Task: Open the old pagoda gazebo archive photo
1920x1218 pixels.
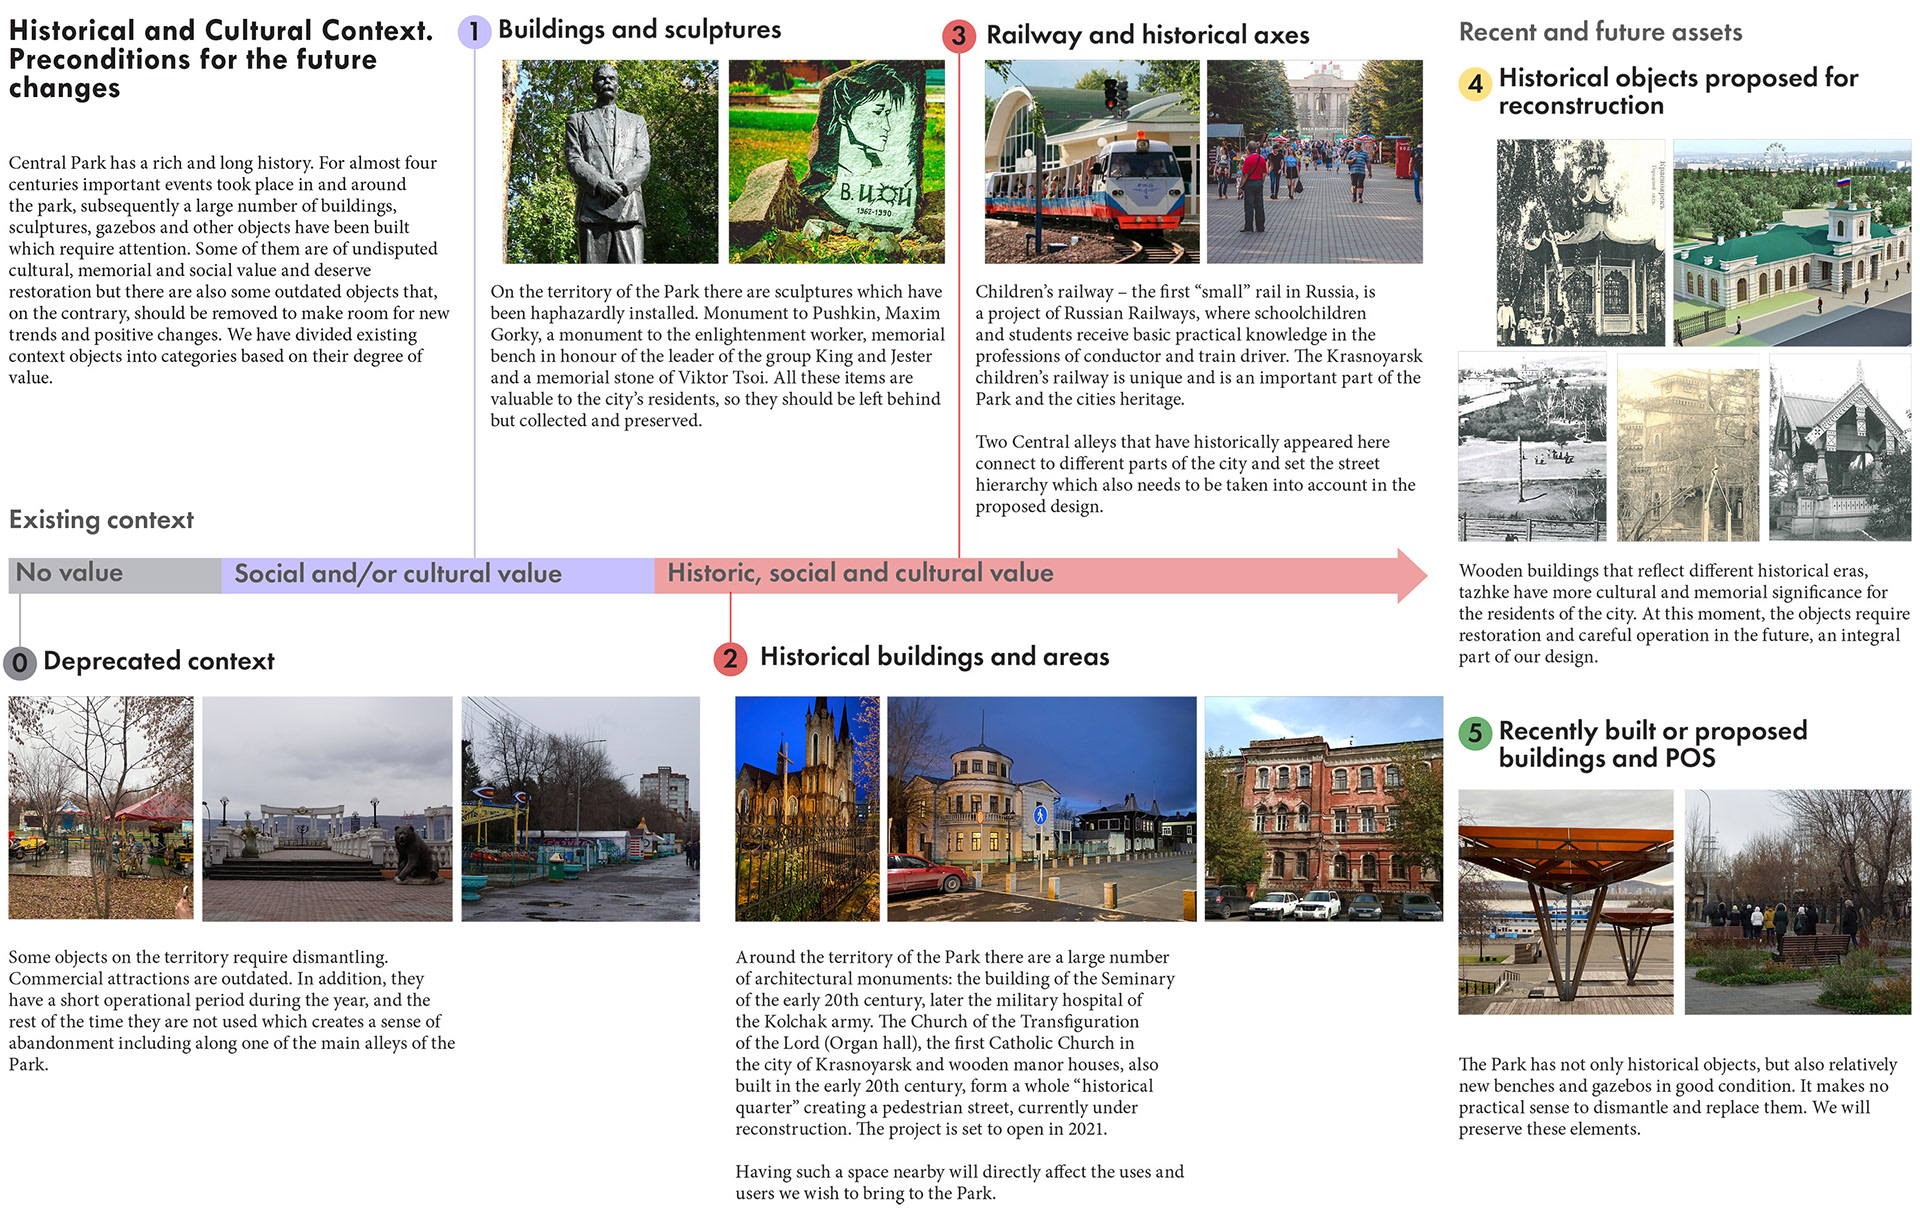Action: click(1581, 243)
